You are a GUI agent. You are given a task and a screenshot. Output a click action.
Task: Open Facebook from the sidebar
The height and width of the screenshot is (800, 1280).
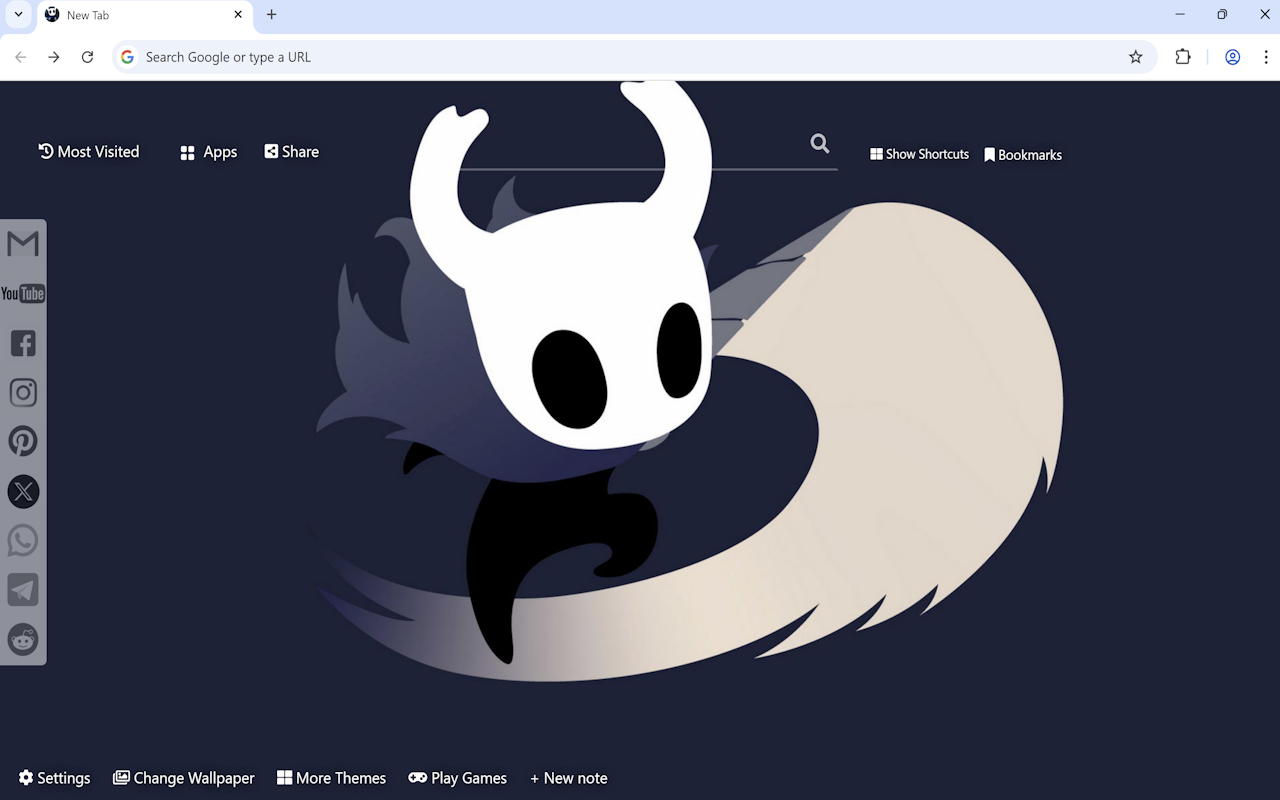(22, 343)
